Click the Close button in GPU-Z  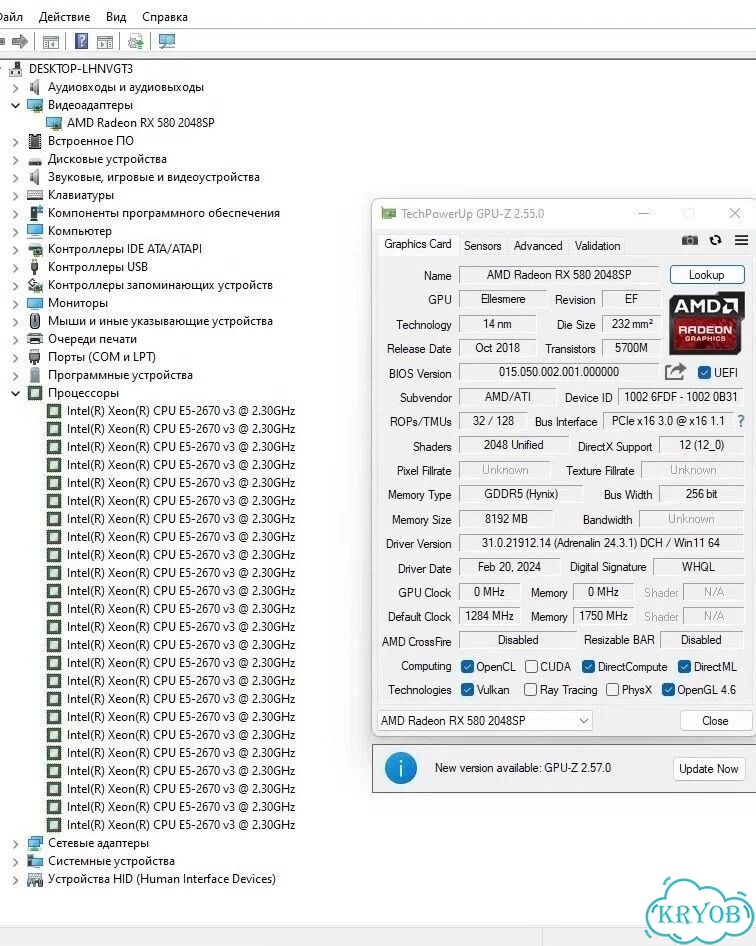tap(715, 720)
